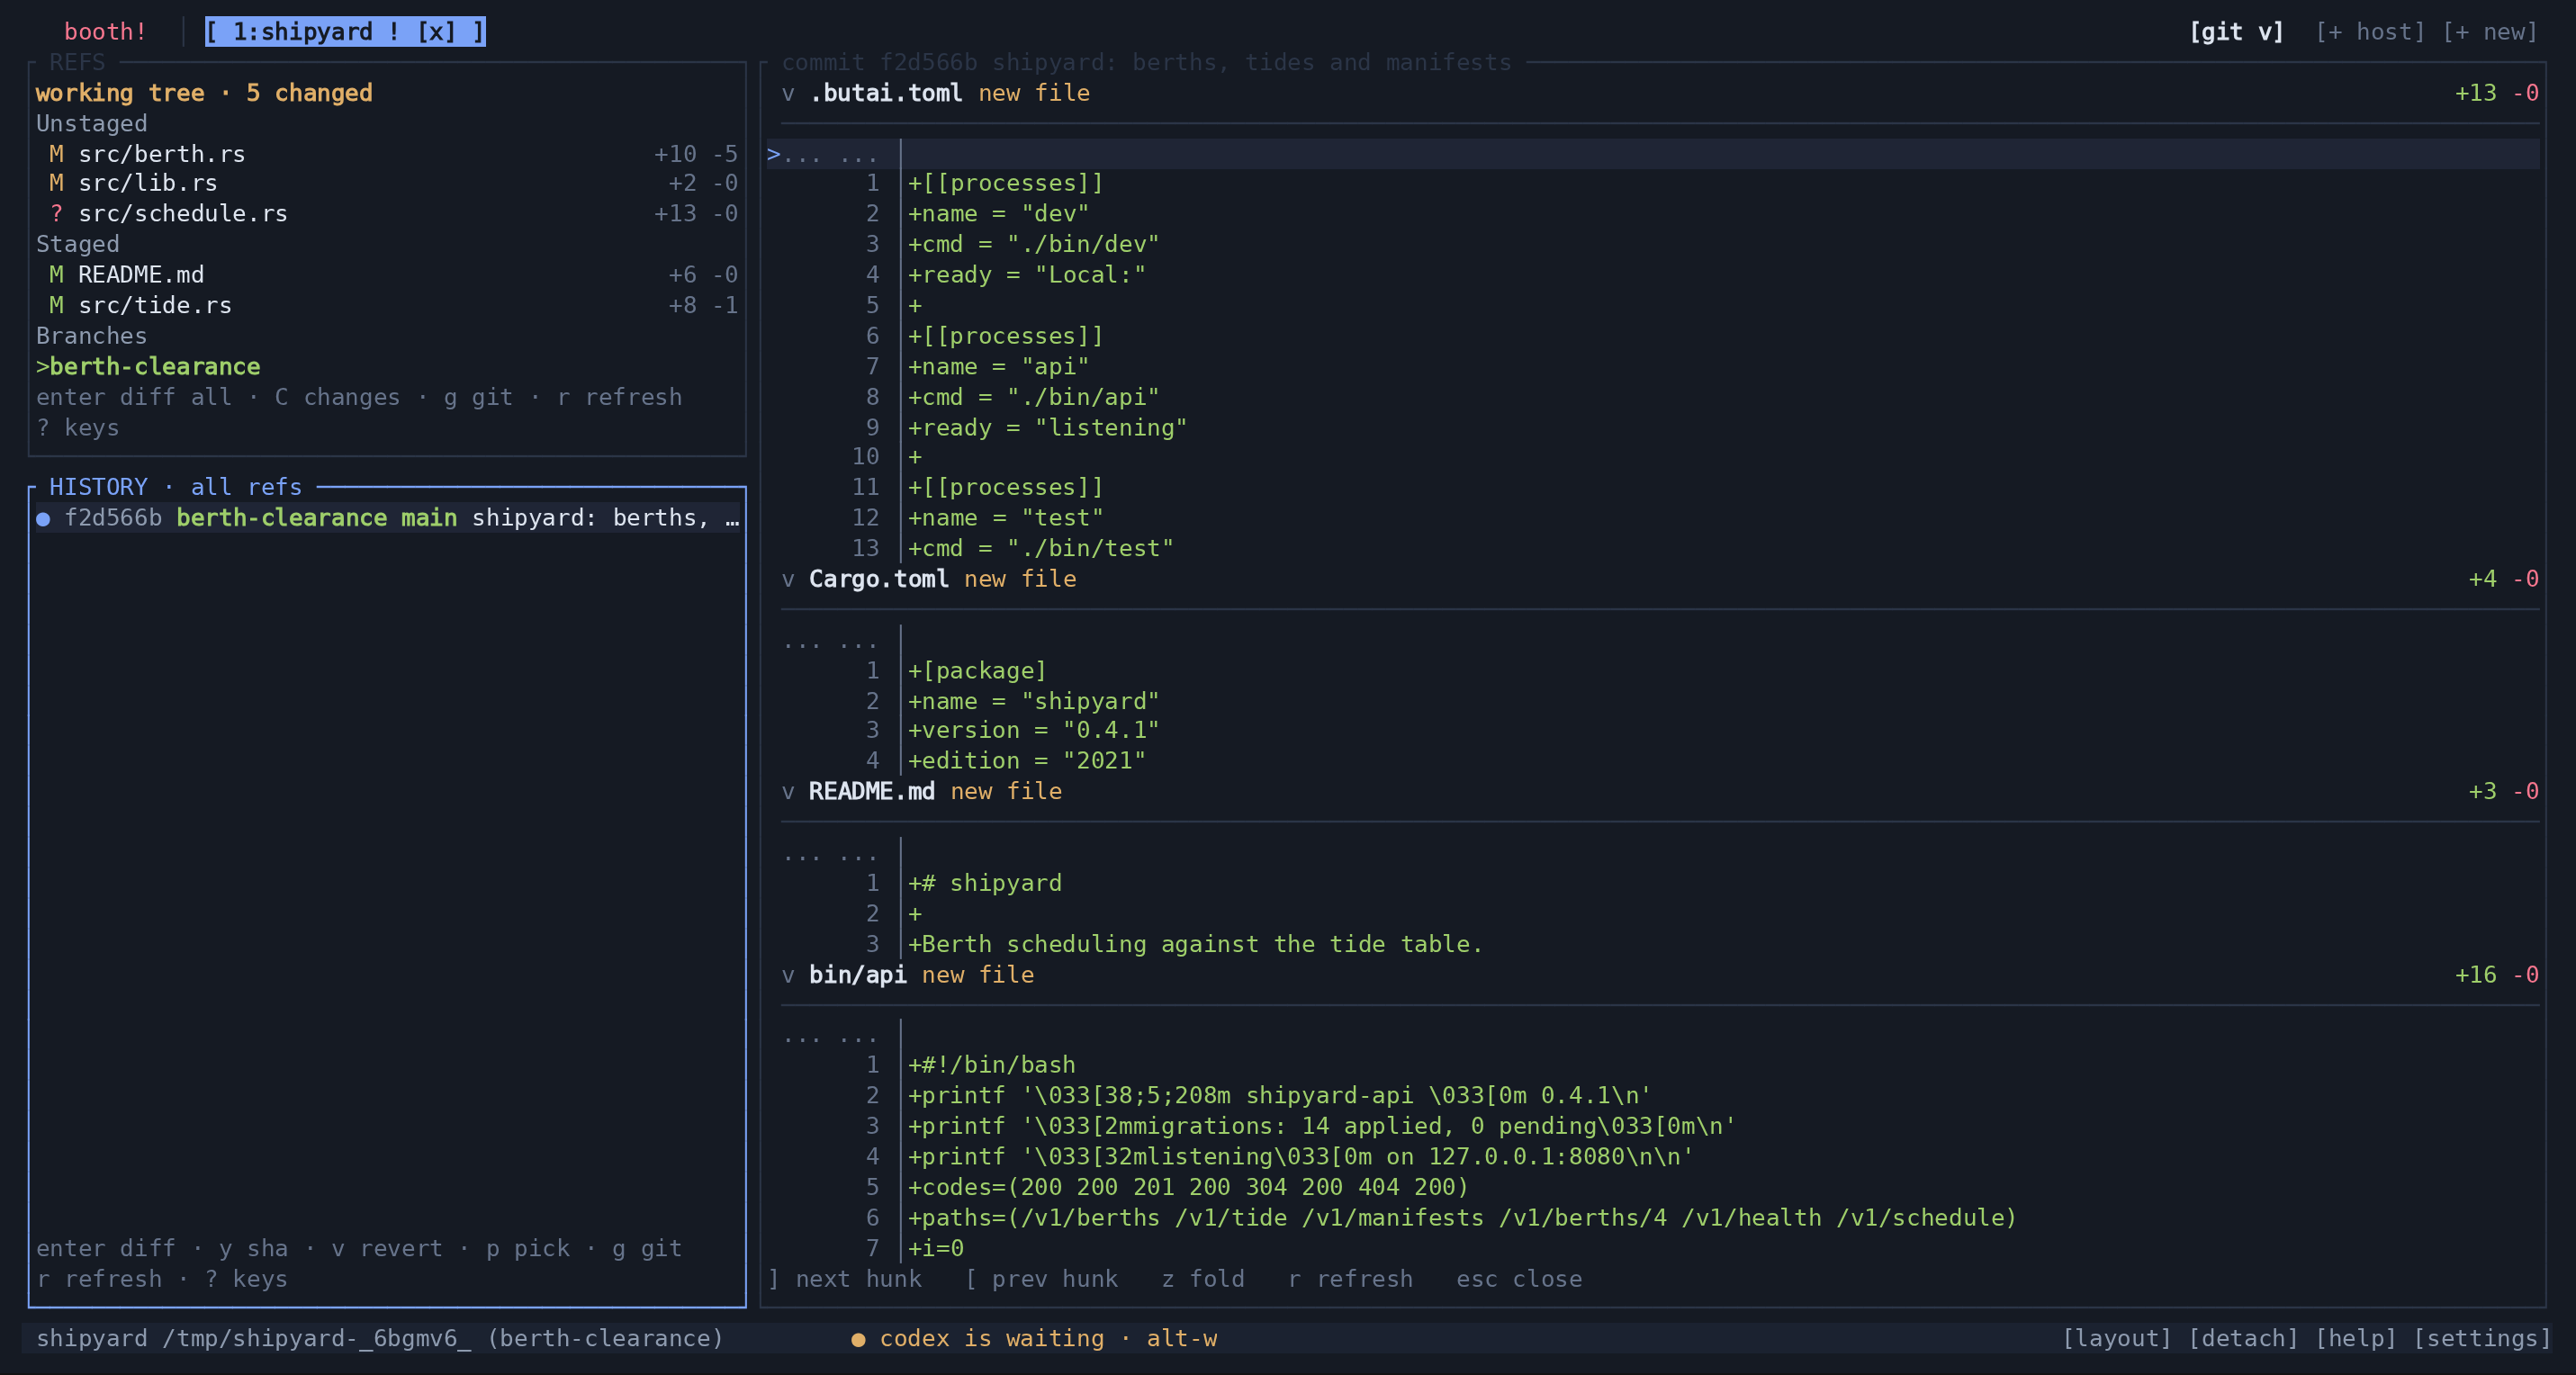Viewport: 2576px width, 1375px height.
Task: Click the +10 -5 stat for berth.rs
Action: (696, 154)
